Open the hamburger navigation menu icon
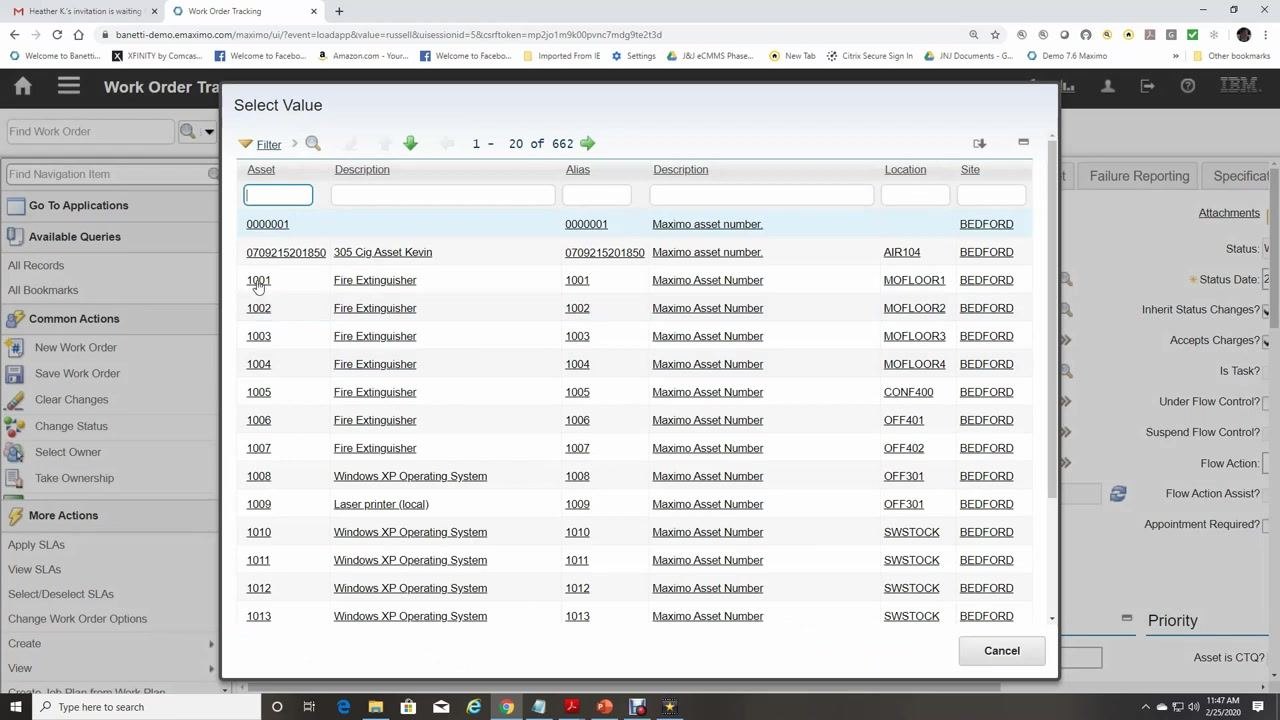Screen dimensions: 1280x720 point(68,86)
